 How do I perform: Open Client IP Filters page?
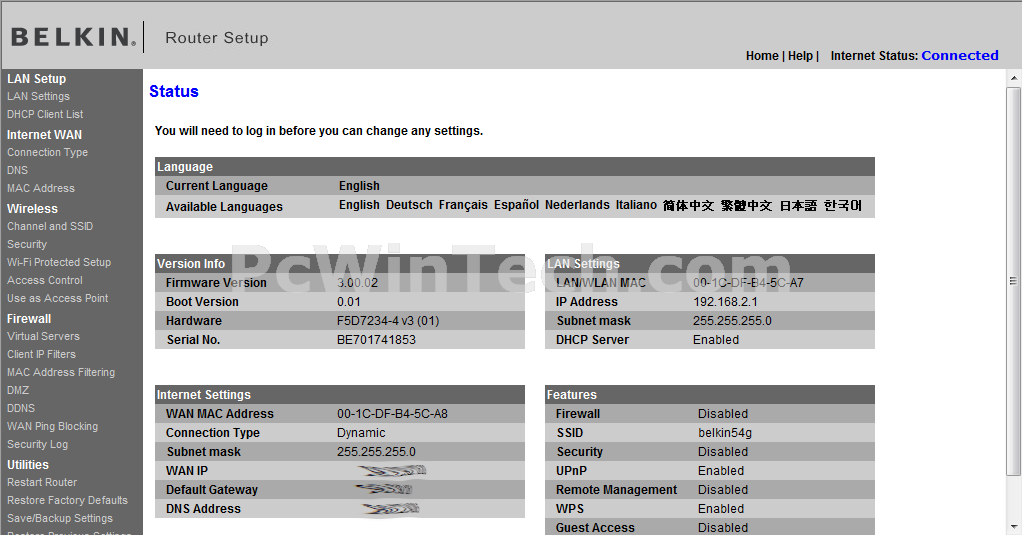click(41, 354)
